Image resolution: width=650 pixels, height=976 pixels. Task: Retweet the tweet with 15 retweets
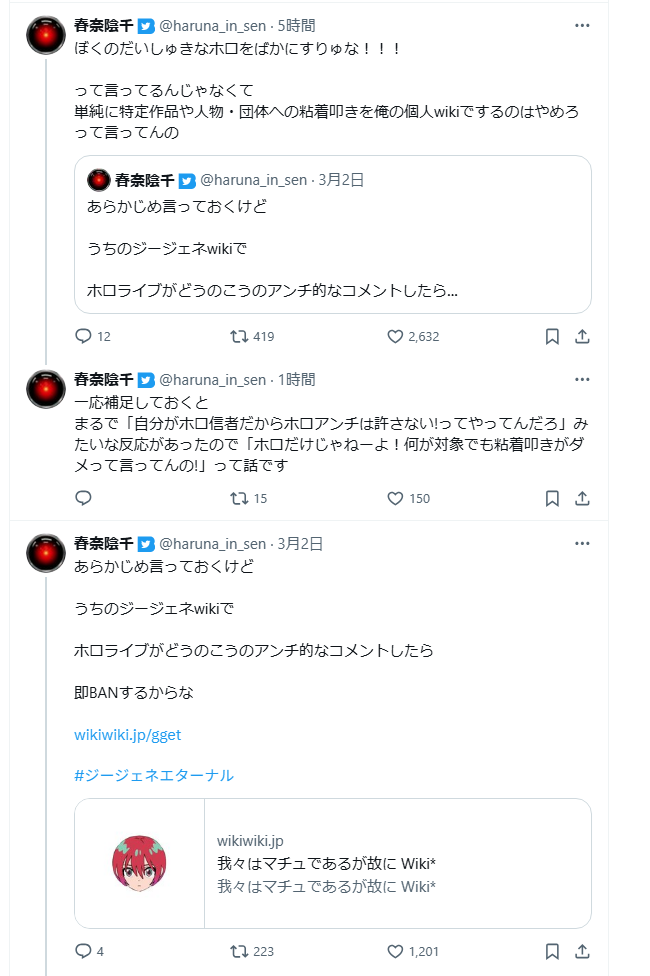(240, 498)
